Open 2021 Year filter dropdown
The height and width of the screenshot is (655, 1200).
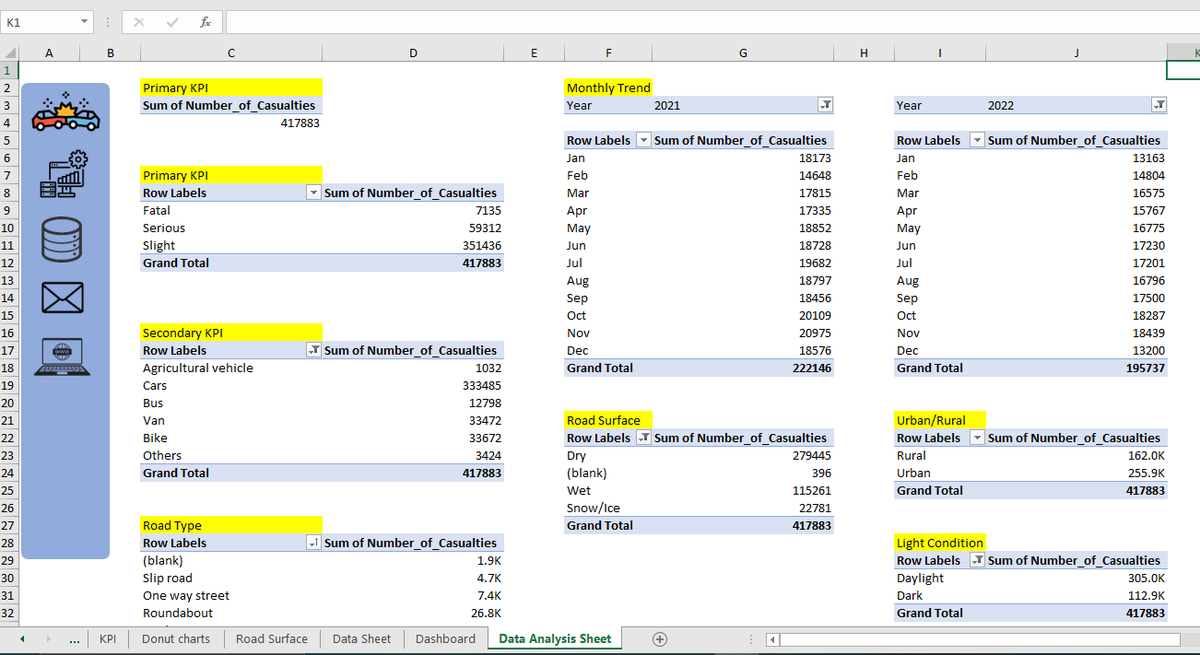coord(825,105)
